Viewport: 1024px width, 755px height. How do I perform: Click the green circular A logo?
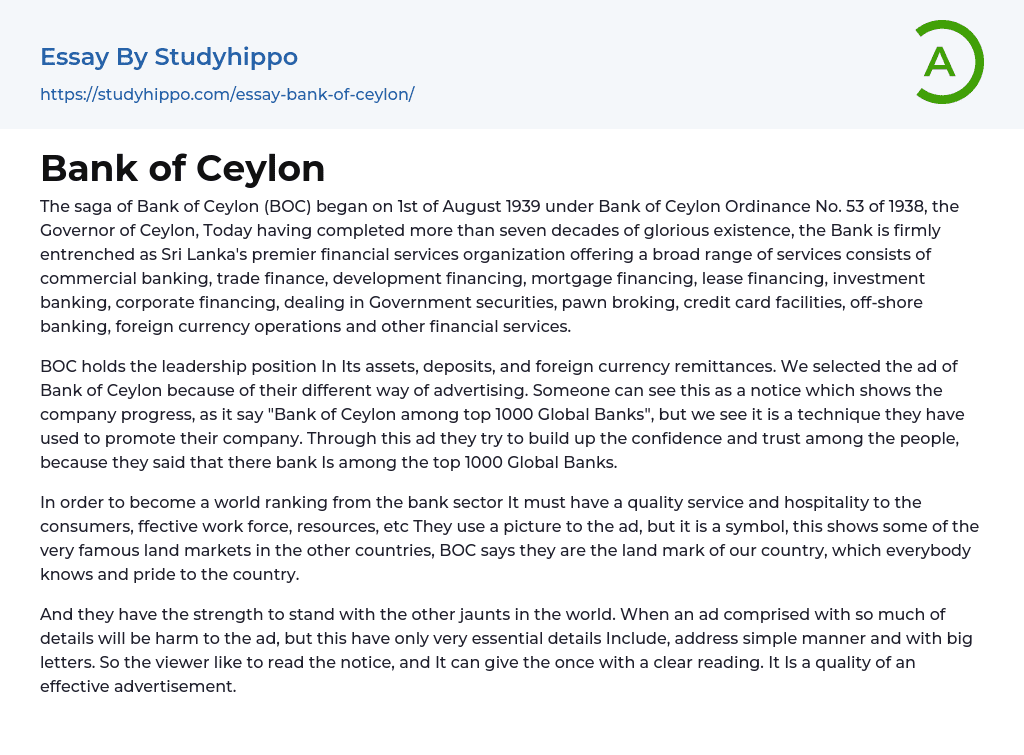click(x=949, y=62)
